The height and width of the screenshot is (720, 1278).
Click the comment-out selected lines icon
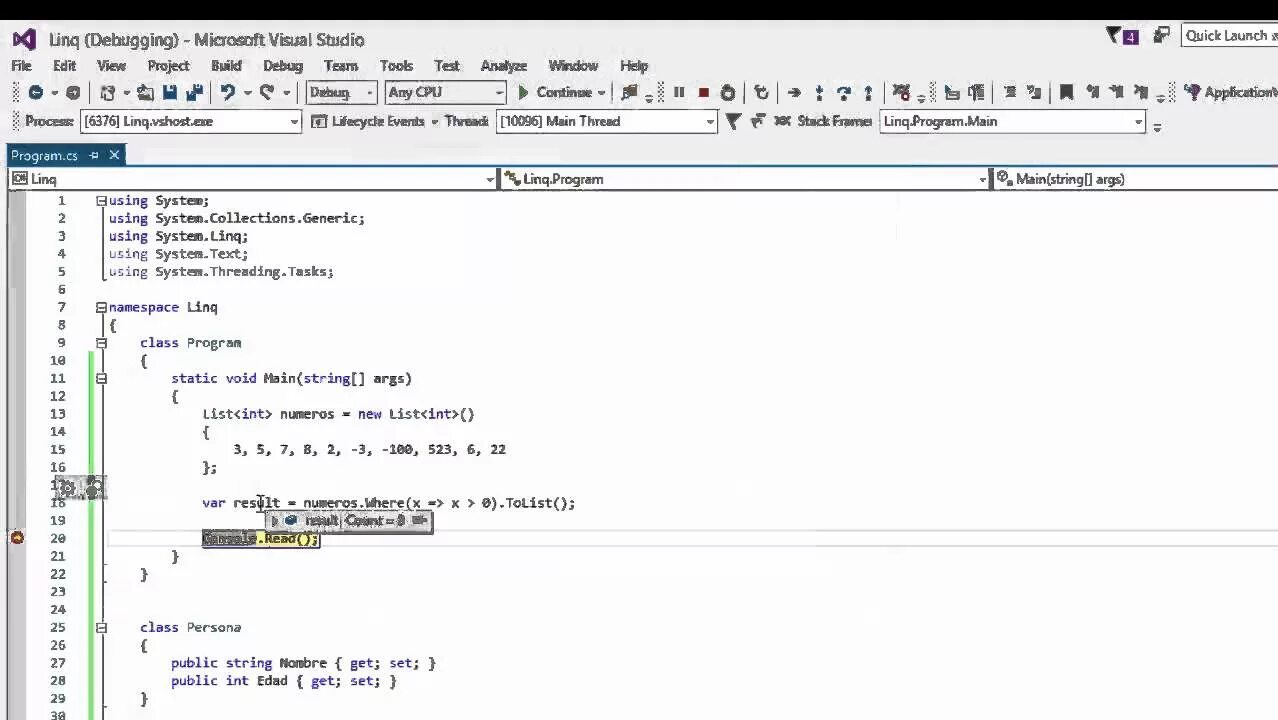[1010, 92]
